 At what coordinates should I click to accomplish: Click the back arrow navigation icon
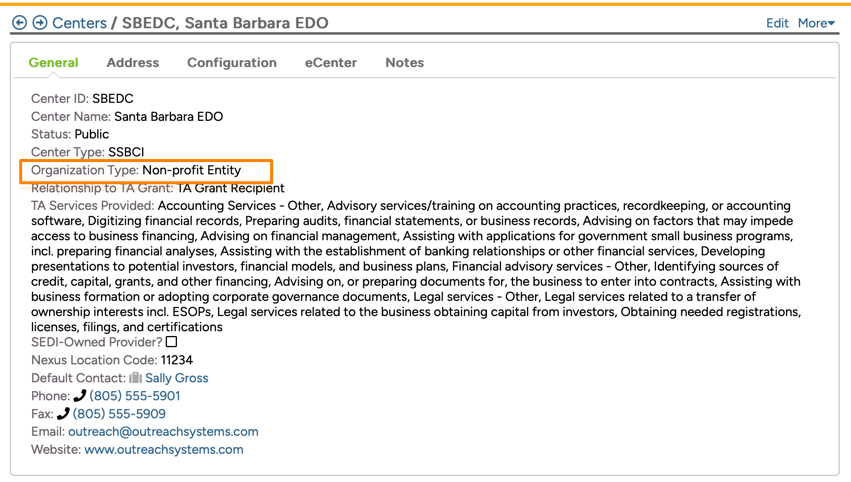tap(19, 23)
